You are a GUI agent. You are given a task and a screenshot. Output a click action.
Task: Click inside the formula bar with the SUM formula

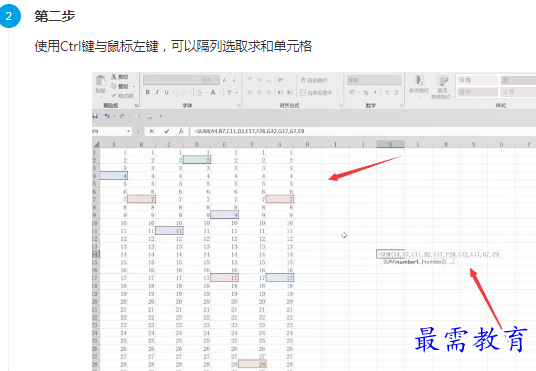pyautogui.click(x=363, y=131)
